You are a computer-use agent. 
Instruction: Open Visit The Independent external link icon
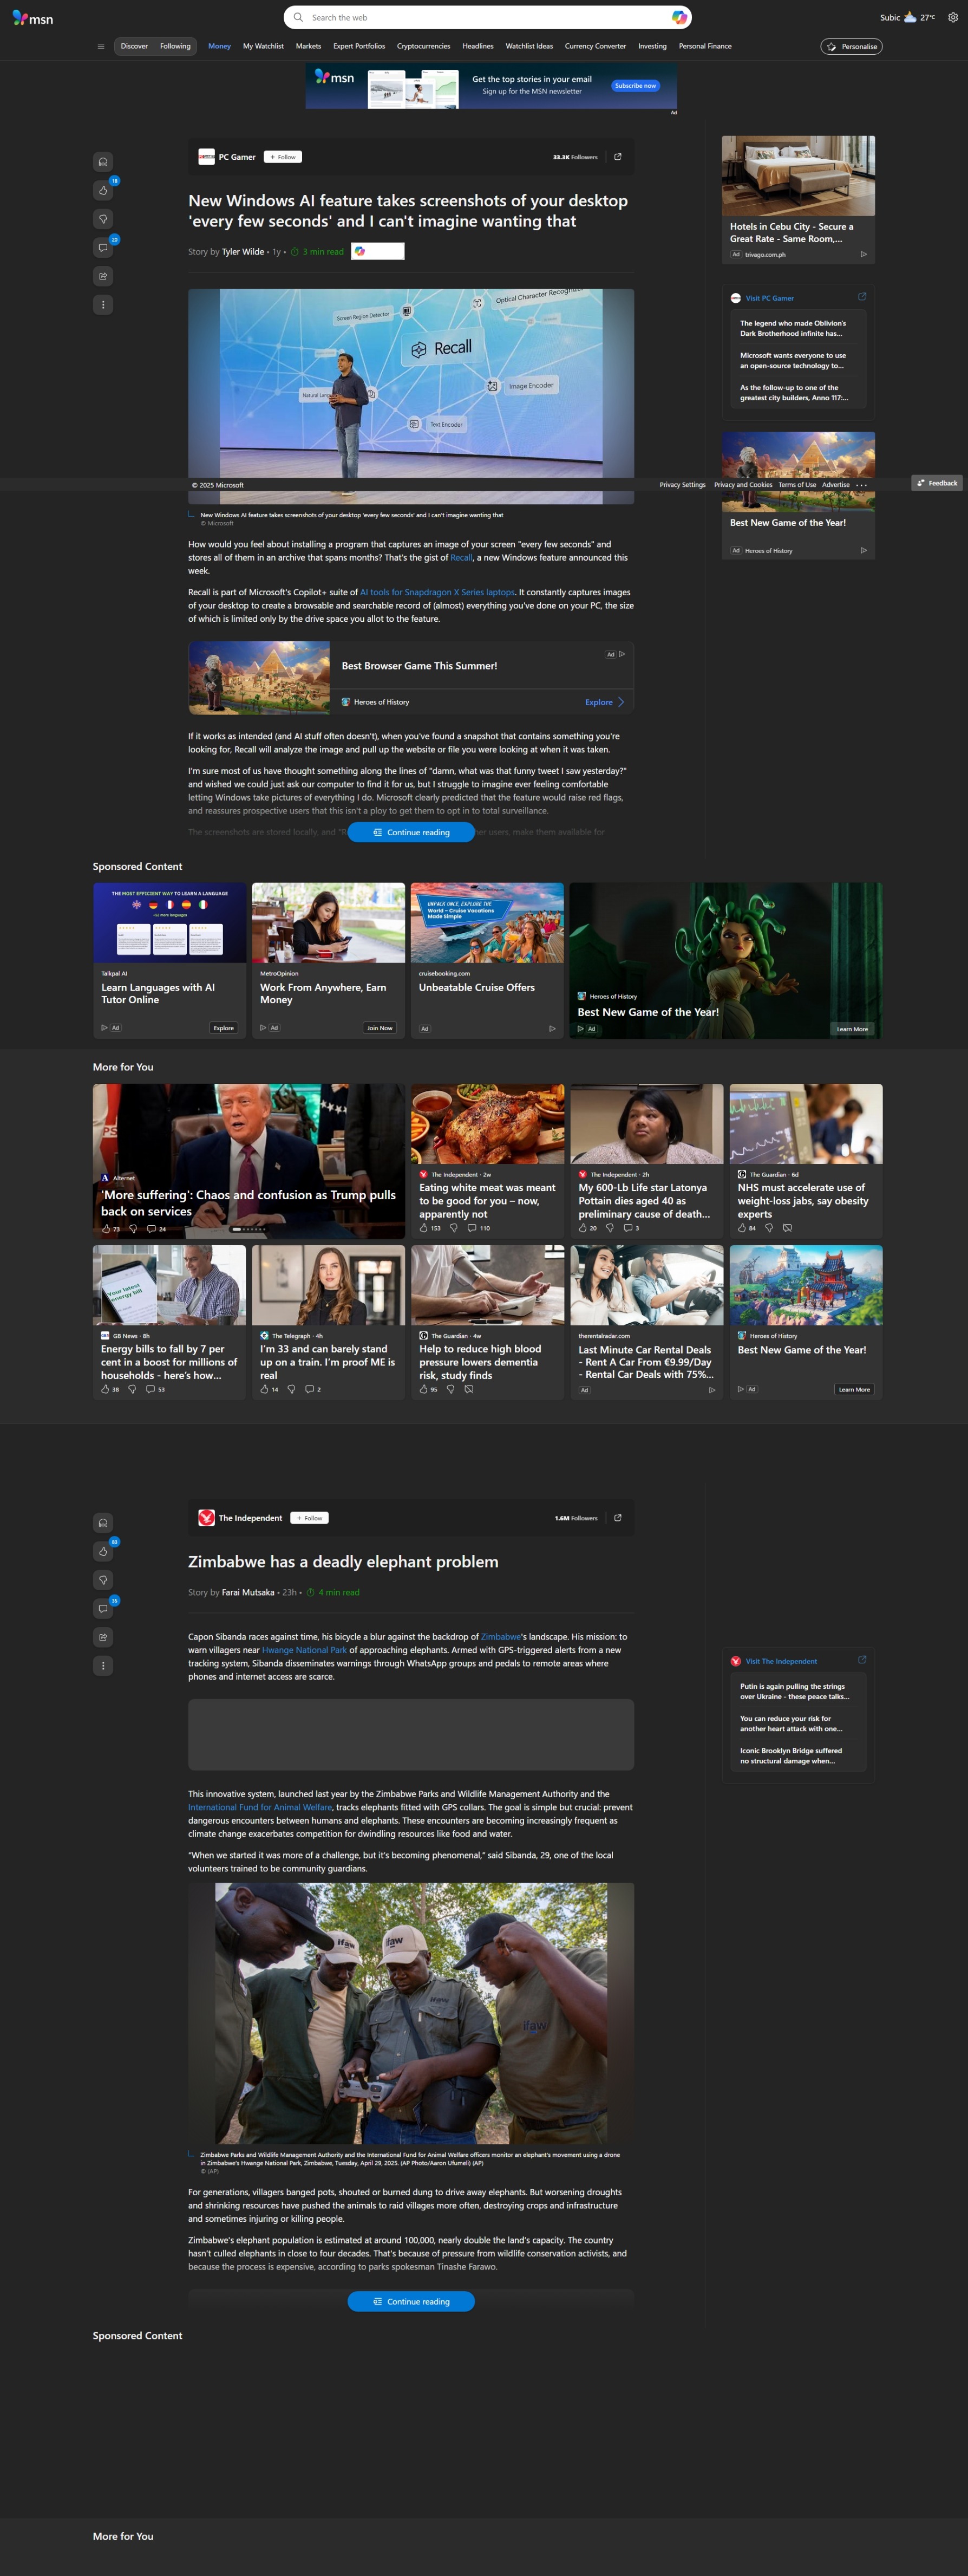[x=862, y=1660]
